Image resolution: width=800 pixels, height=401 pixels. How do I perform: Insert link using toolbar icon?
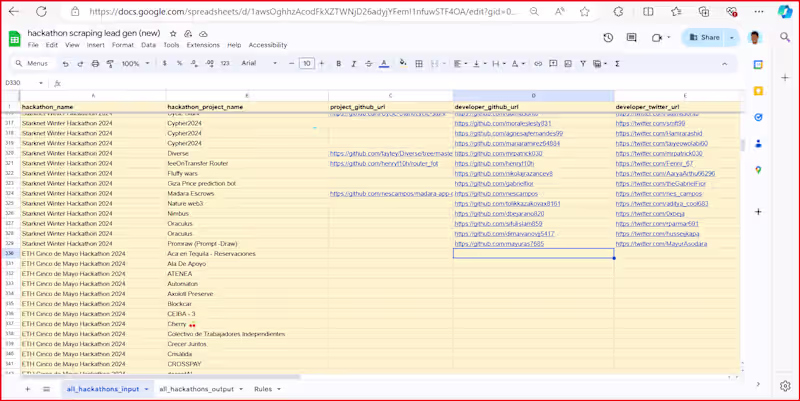pos(538,63)
